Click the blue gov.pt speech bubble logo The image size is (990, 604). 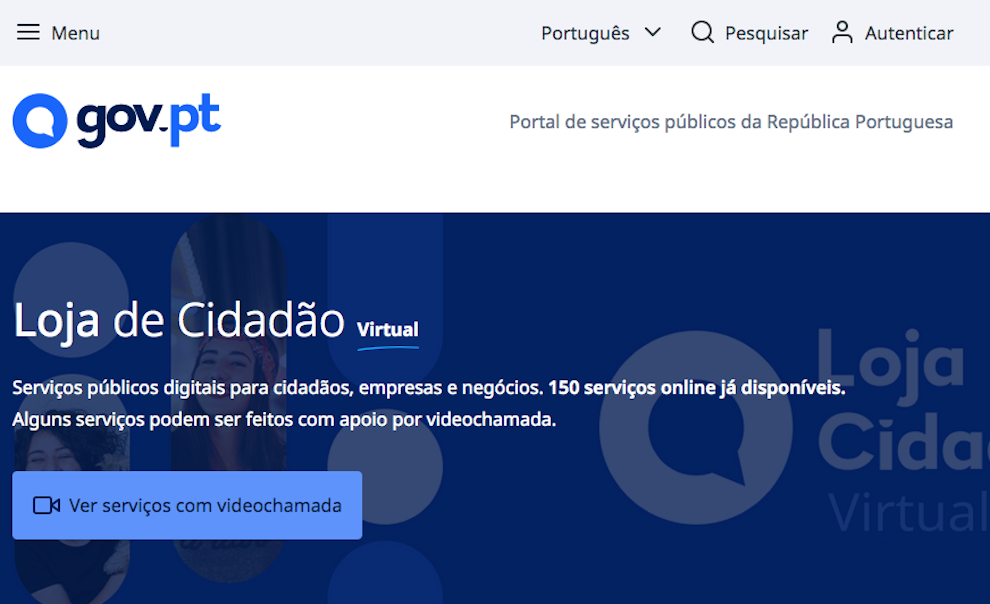click(x=40, y=121)
